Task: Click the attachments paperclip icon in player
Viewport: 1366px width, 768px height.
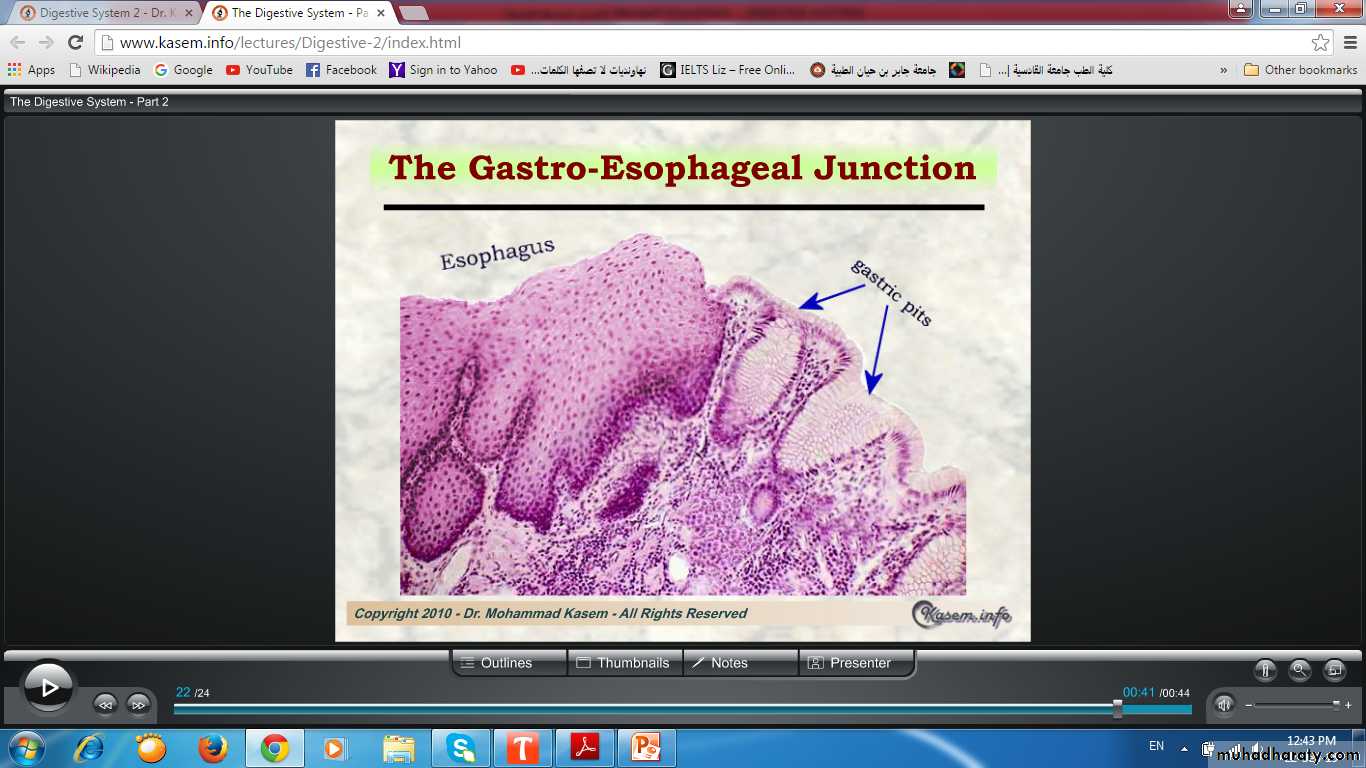Action: pos(1265,671)
